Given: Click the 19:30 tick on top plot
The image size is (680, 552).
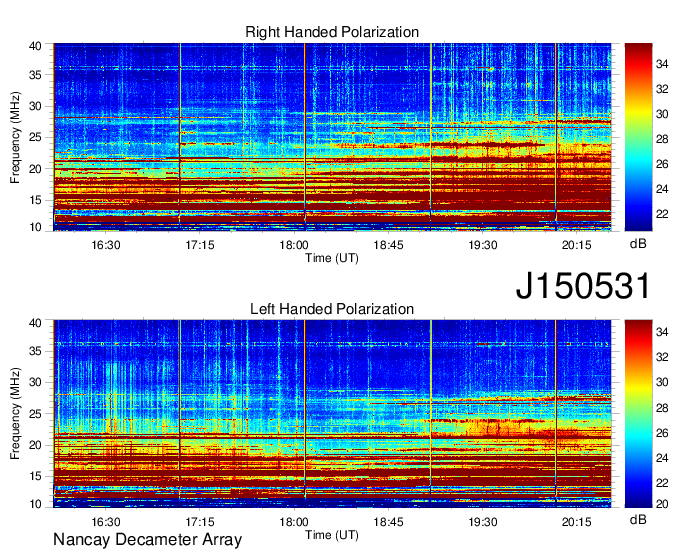Looking at the screenshot, I should [482, 245].
